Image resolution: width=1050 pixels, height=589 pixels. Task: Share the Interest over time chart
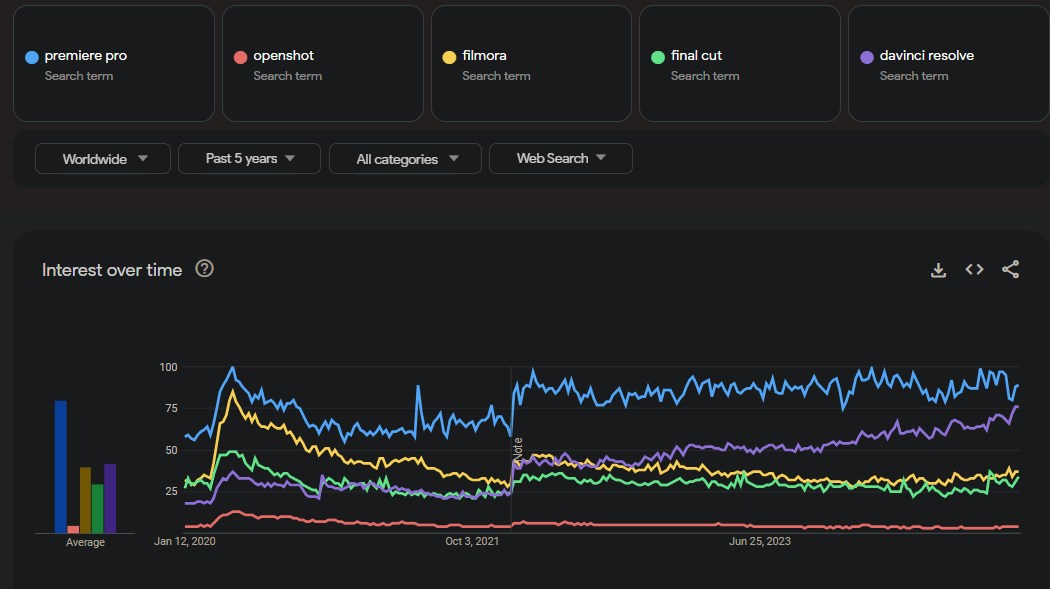click(1010, 270)
